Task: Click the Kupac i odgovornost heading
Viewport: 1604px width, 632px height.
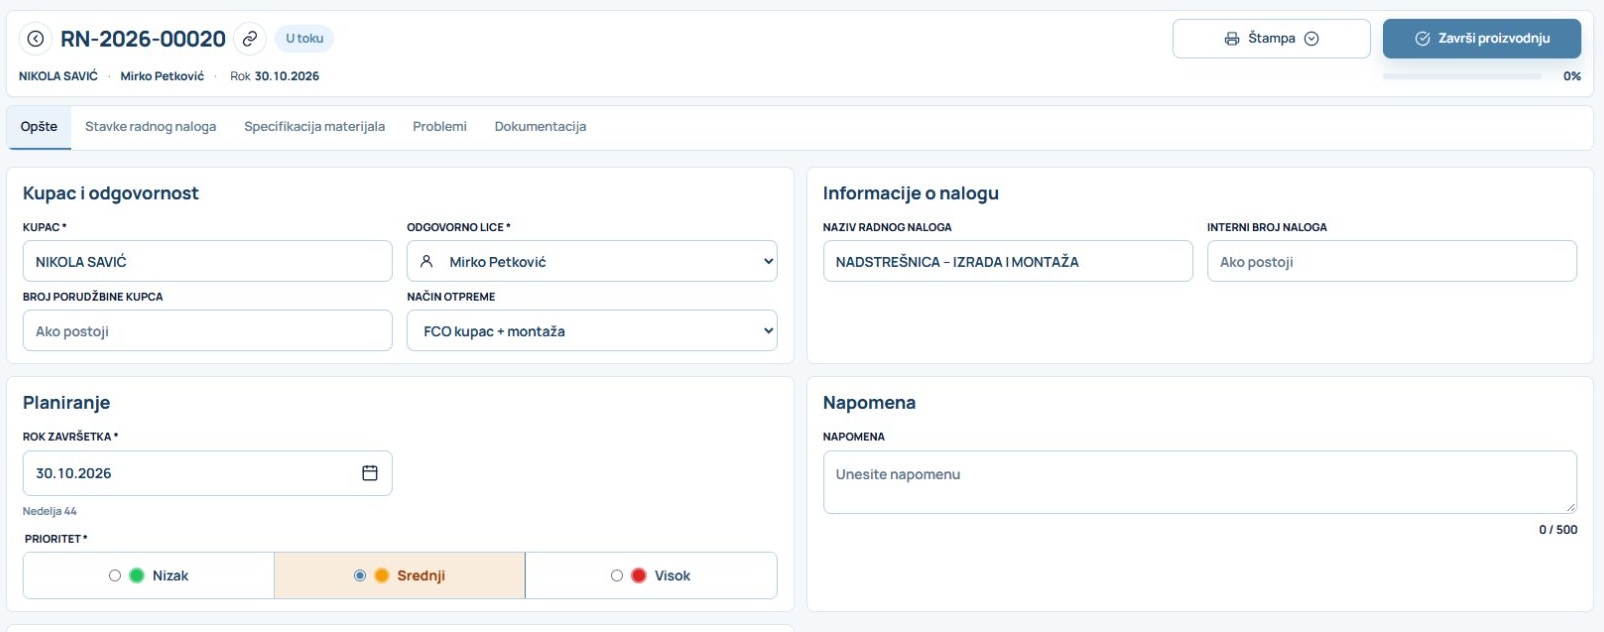Action: tap(111, 193)
